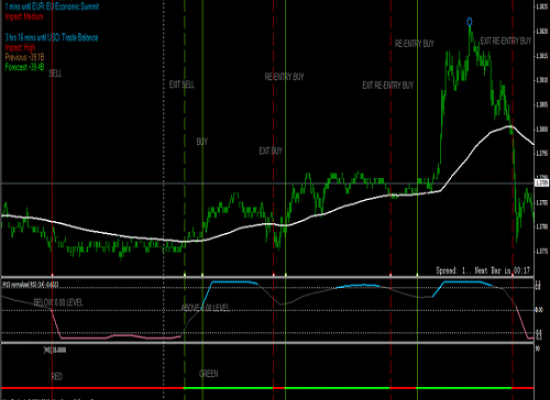Click the Impact Medium warning text
550x400 pixels.
coord(24,16)
